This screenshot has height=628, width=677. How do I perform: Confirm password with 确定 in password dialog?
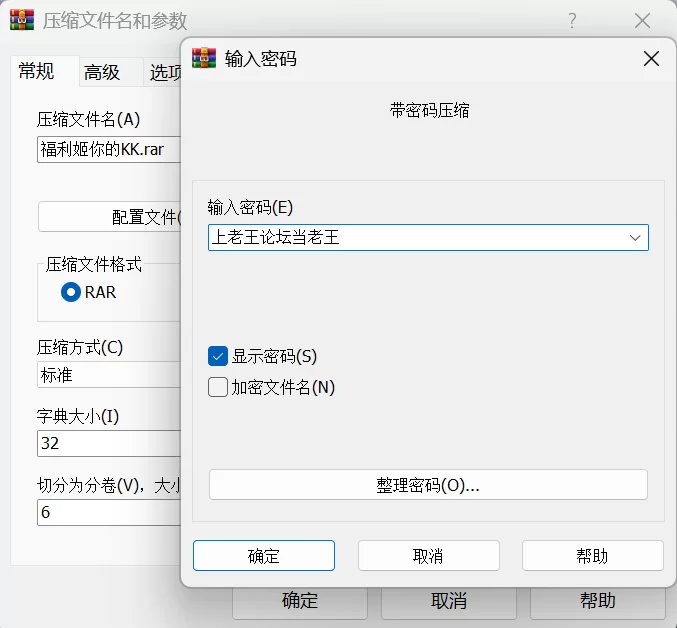[264, 556]
